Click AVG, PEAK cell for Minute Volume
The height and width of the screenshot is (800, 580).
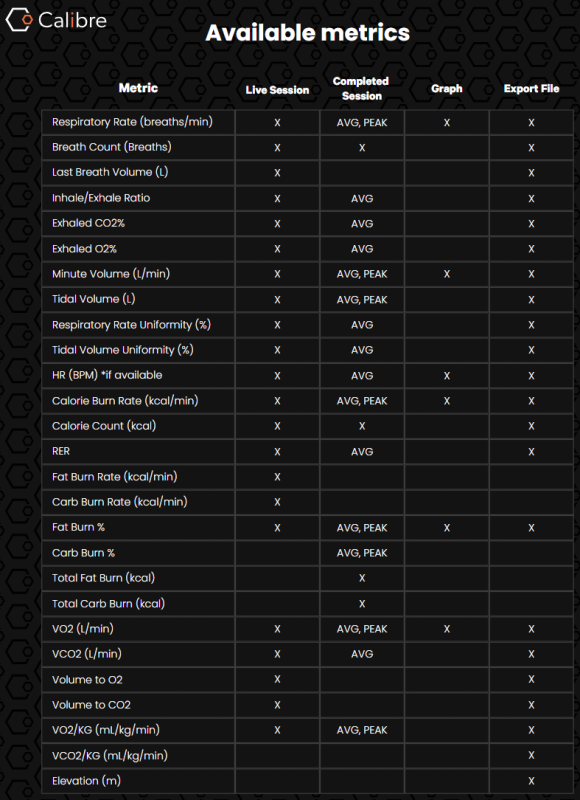click(x=362, y=274)
